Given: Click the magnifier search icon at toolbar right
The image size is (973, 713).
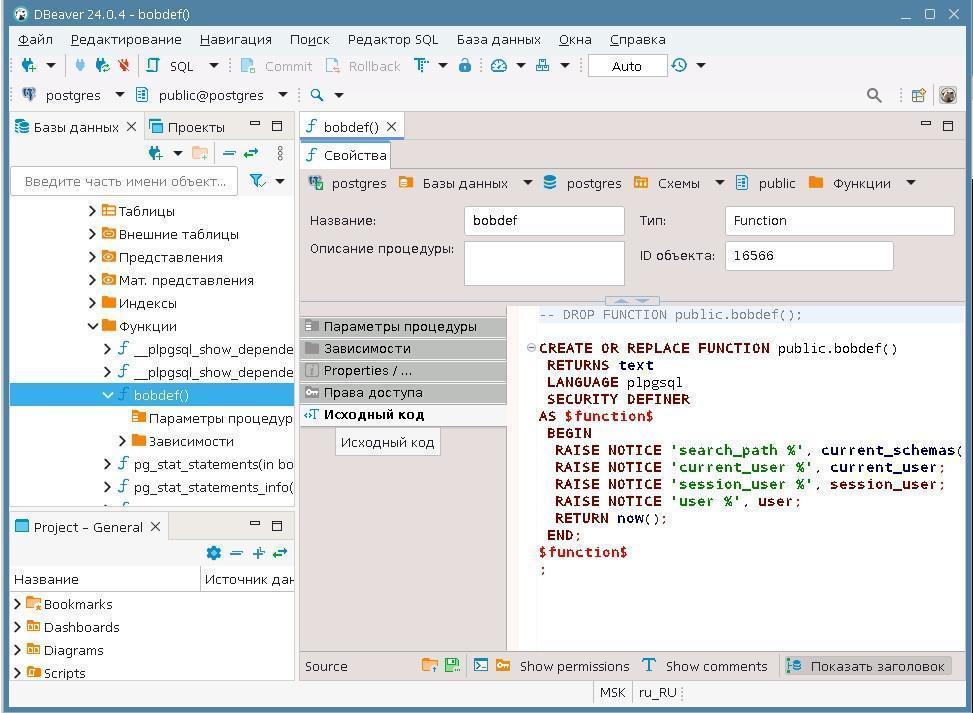Looking at the screenshot, I should tap(874, 95).
